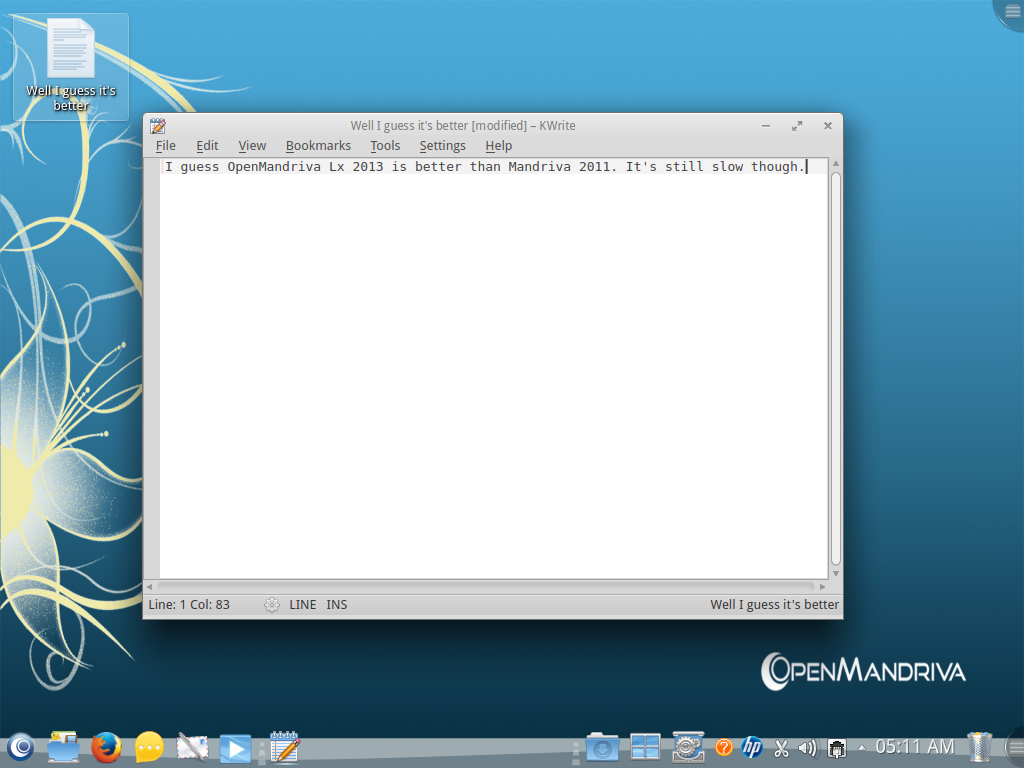Open the trash can in the panel
Viewport: 1024px width, 768px height.
[x=979, y=747]
